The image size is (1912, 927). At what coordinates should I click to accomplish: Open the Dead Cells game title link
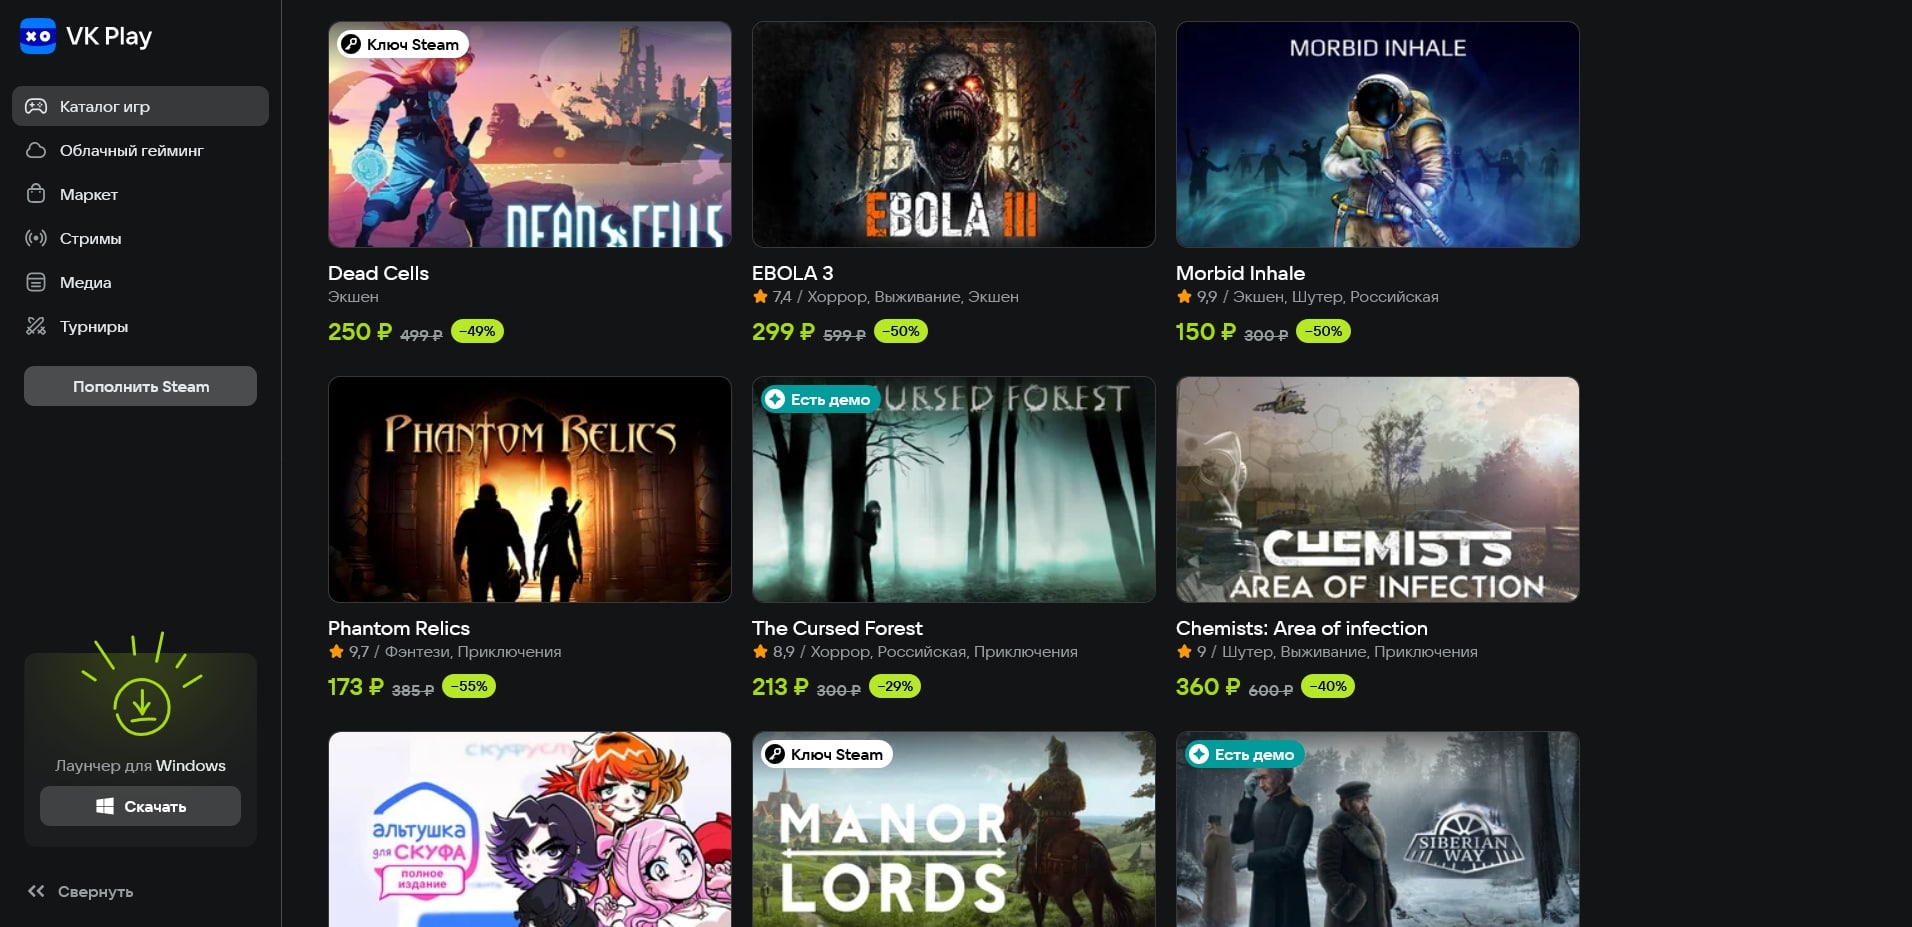(x=378, y=273)
